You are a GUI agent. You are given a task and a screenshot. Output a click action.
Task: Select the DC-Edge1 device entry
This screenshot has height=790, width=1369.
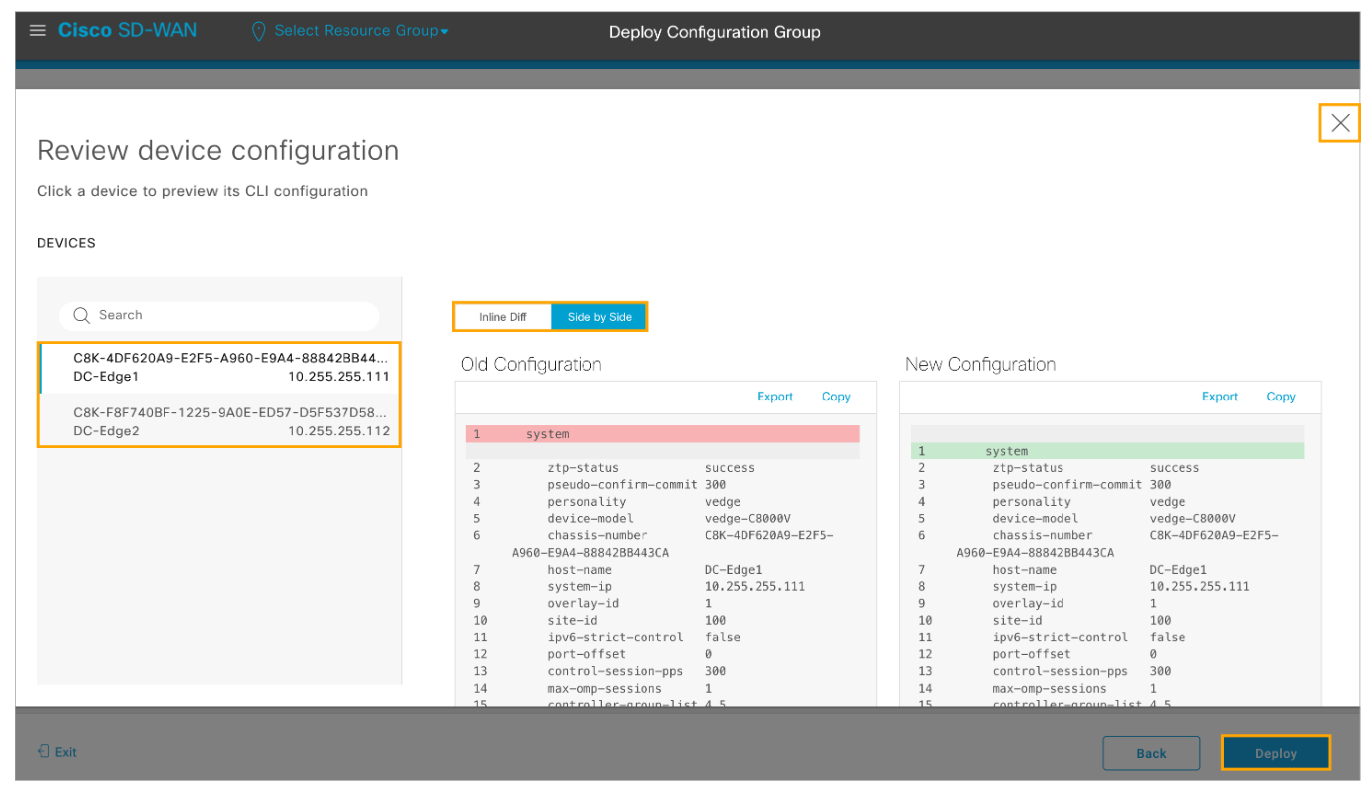coord(220,367)
